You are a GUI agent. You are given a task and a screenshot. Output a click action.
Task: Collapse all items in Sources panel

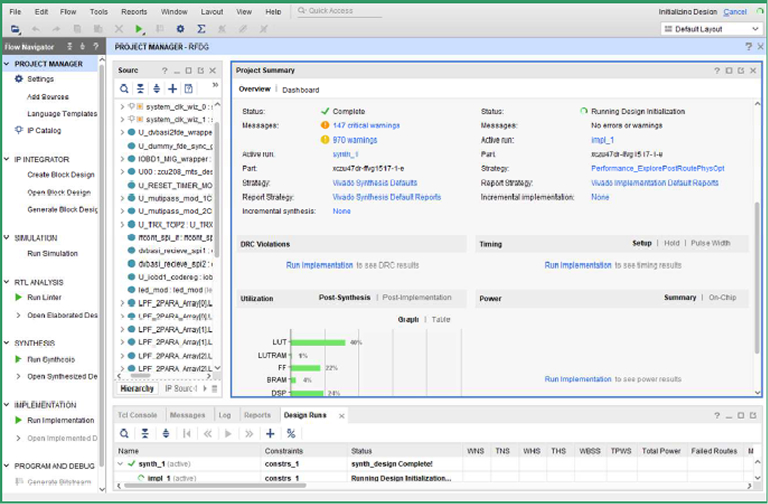[x=141, y=89]
